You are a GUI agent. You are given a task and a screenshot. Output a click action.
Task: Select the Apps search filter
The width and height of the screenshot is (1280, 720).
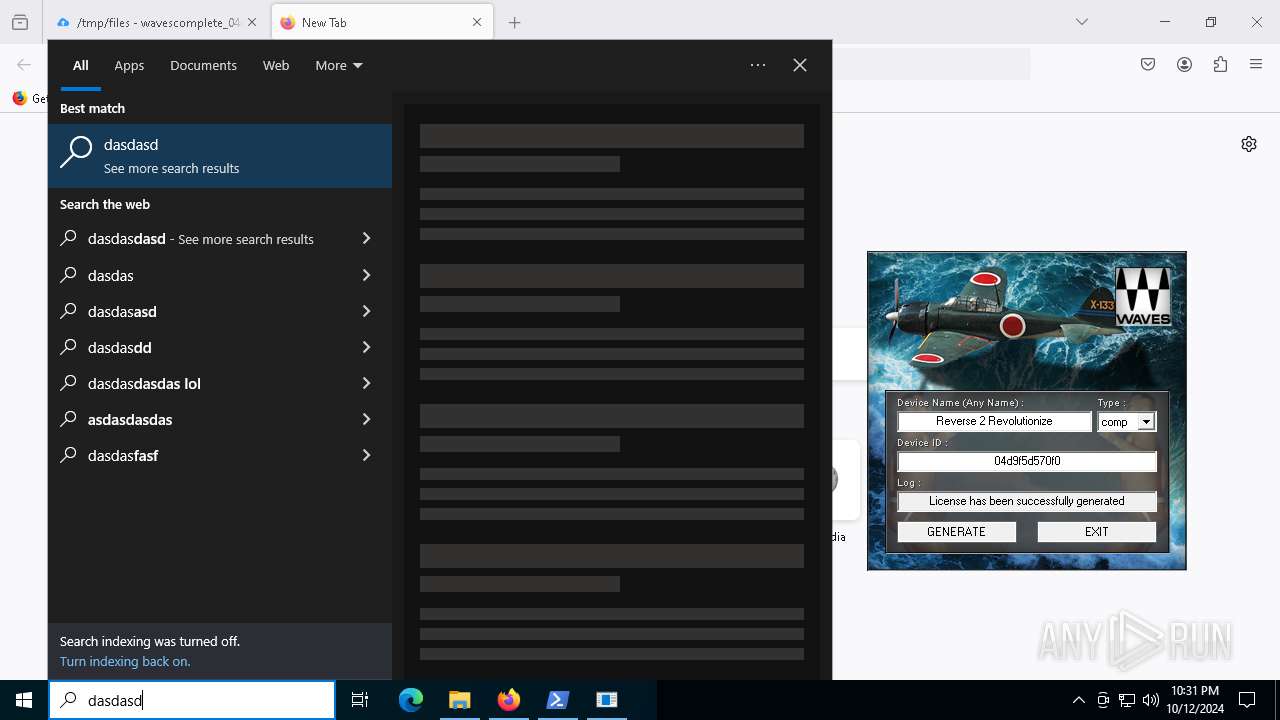click(x=129, y=65)
